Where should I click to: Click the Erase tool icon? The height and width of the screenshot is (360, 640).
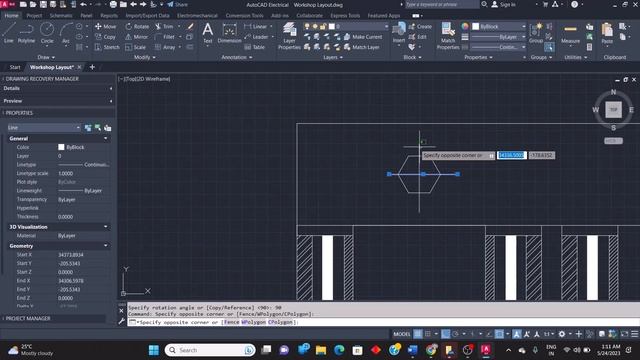coord(190,26)
